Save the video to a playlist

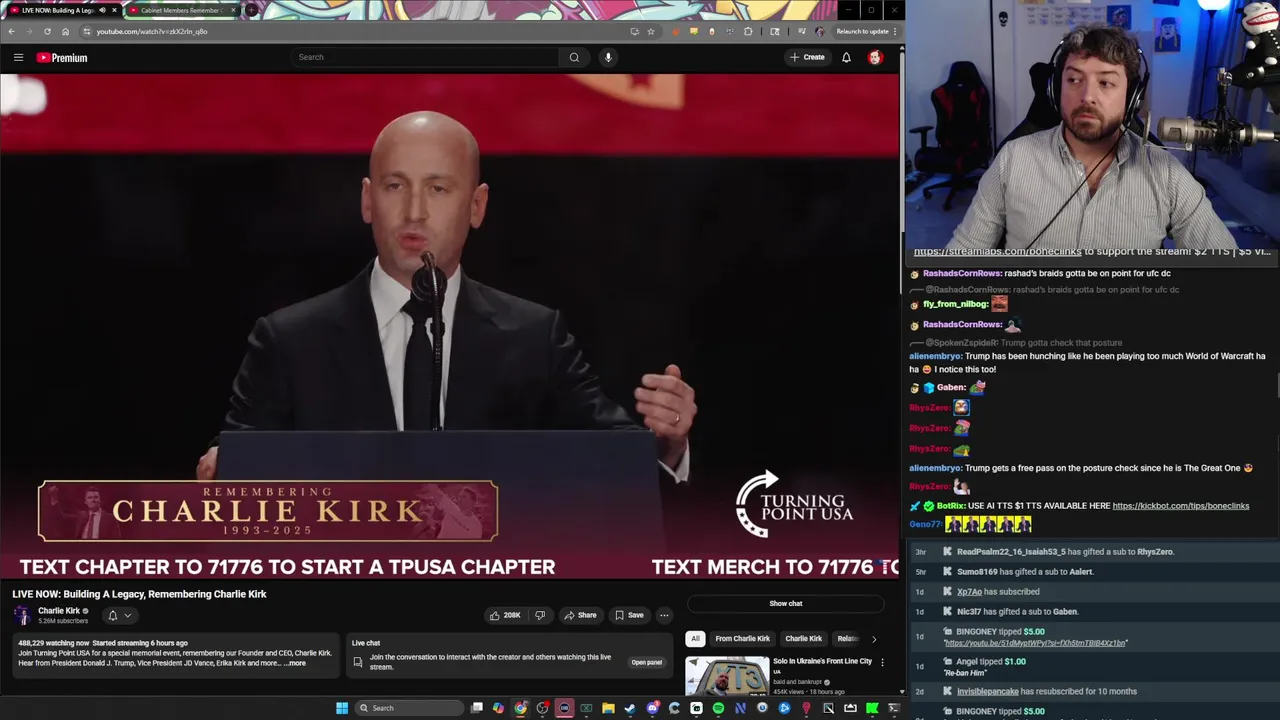629,615
